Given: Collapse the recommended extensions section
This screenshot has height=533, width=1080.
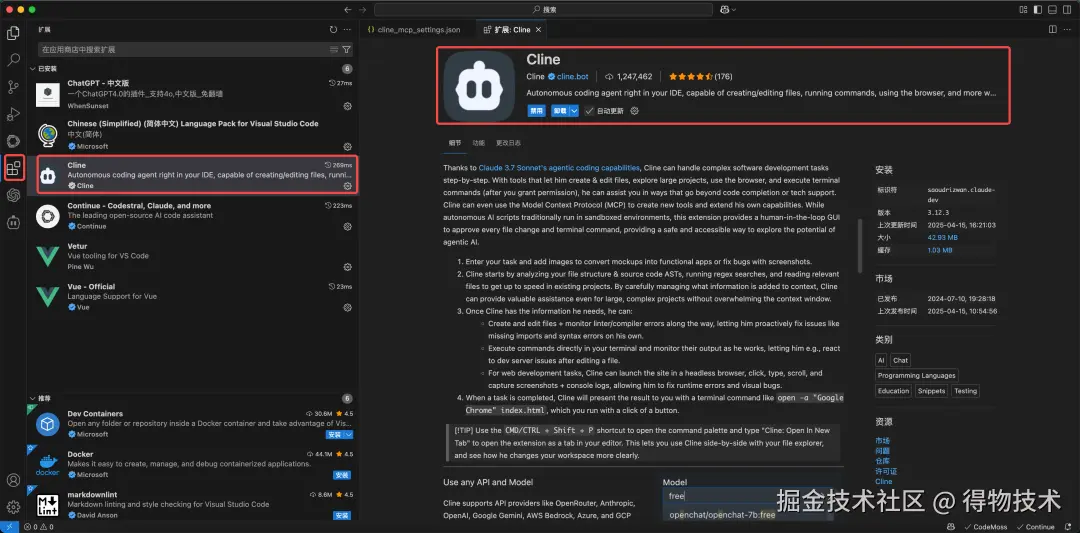Looking at the screenshot, I should pyautogui.click(x=32, y=398).
